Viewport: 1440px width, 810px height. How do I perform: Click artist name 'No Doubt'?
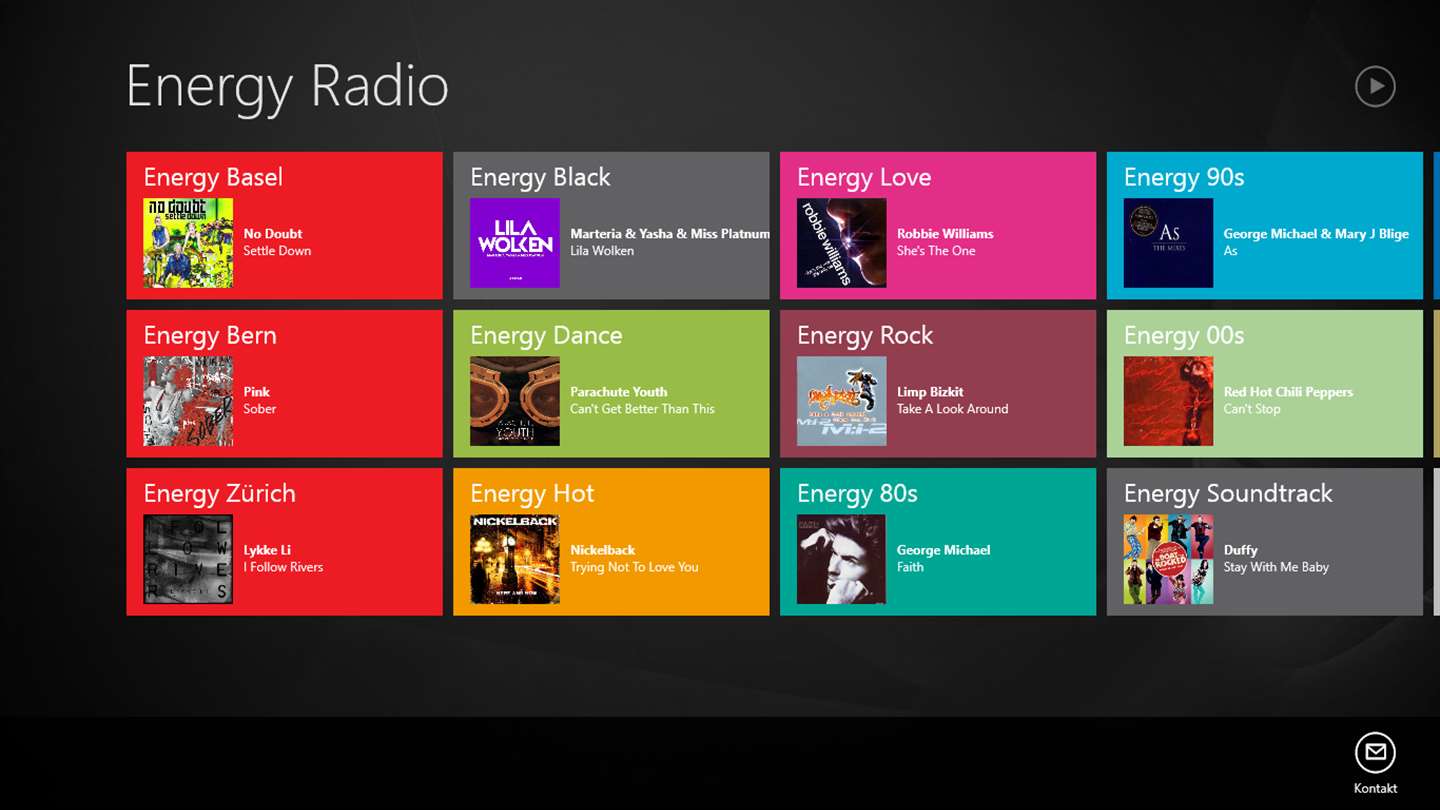click(x=273, y=234)
